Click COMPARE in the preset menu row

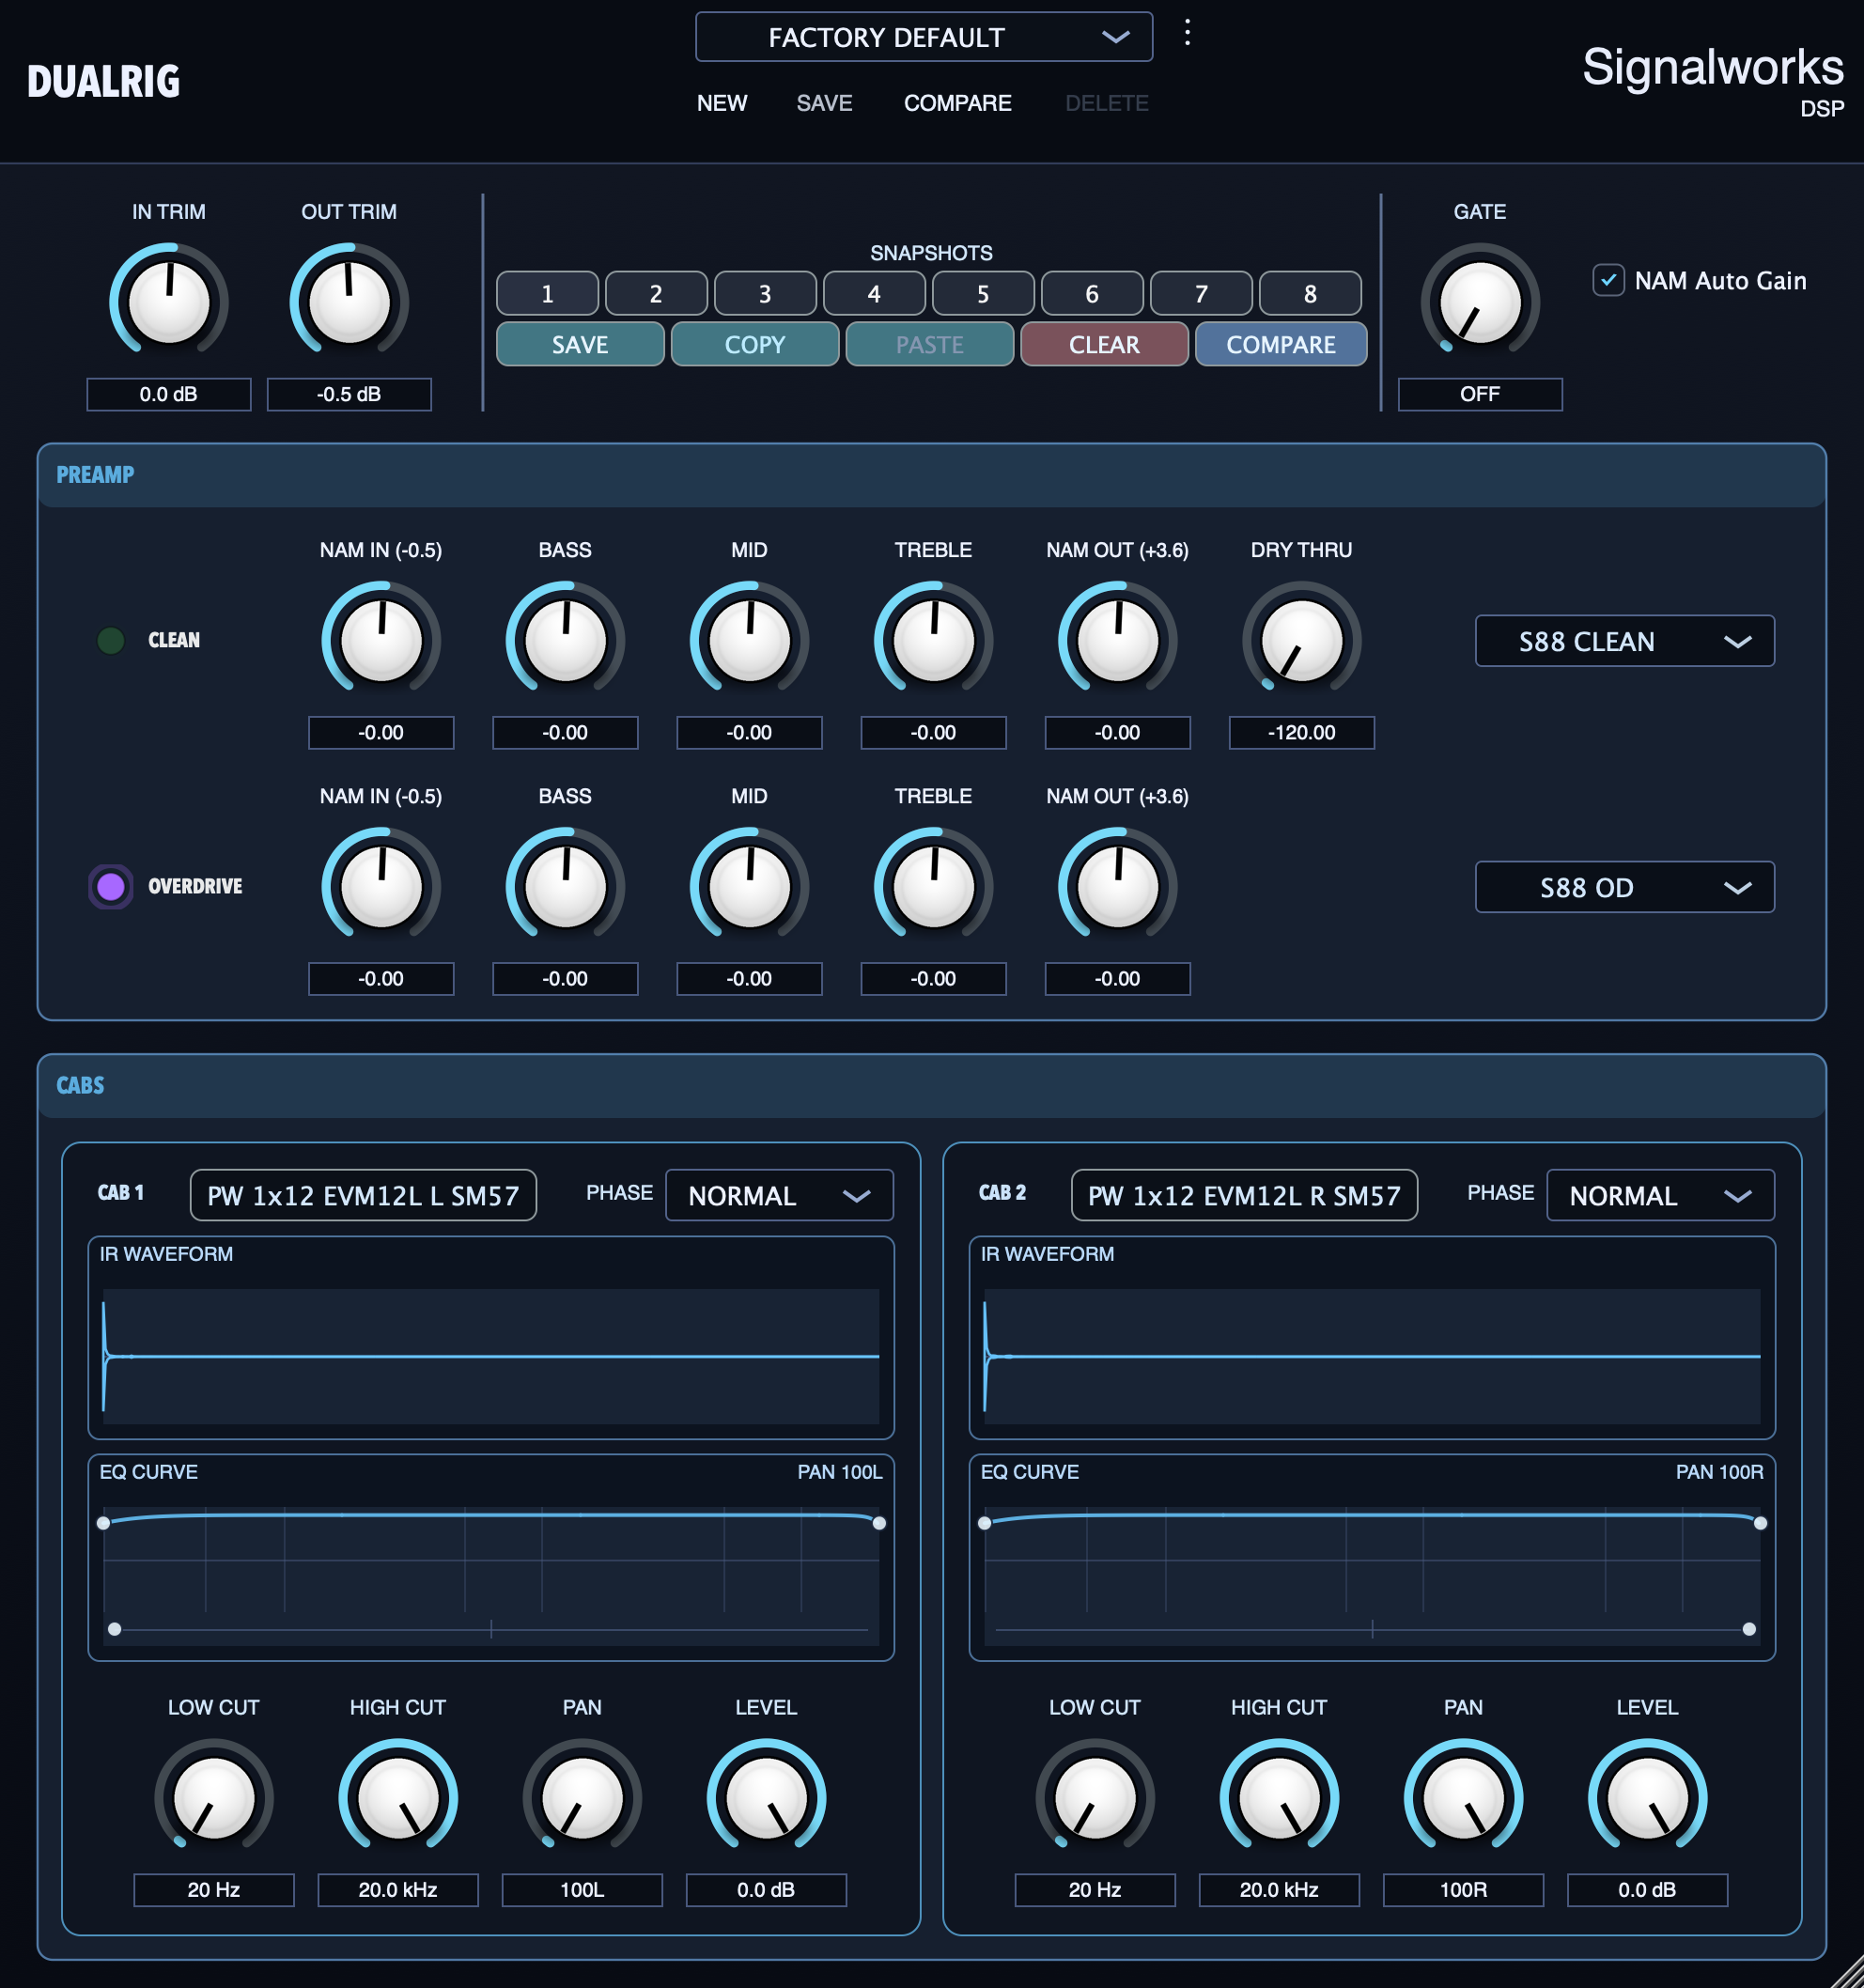click(957, 103)
